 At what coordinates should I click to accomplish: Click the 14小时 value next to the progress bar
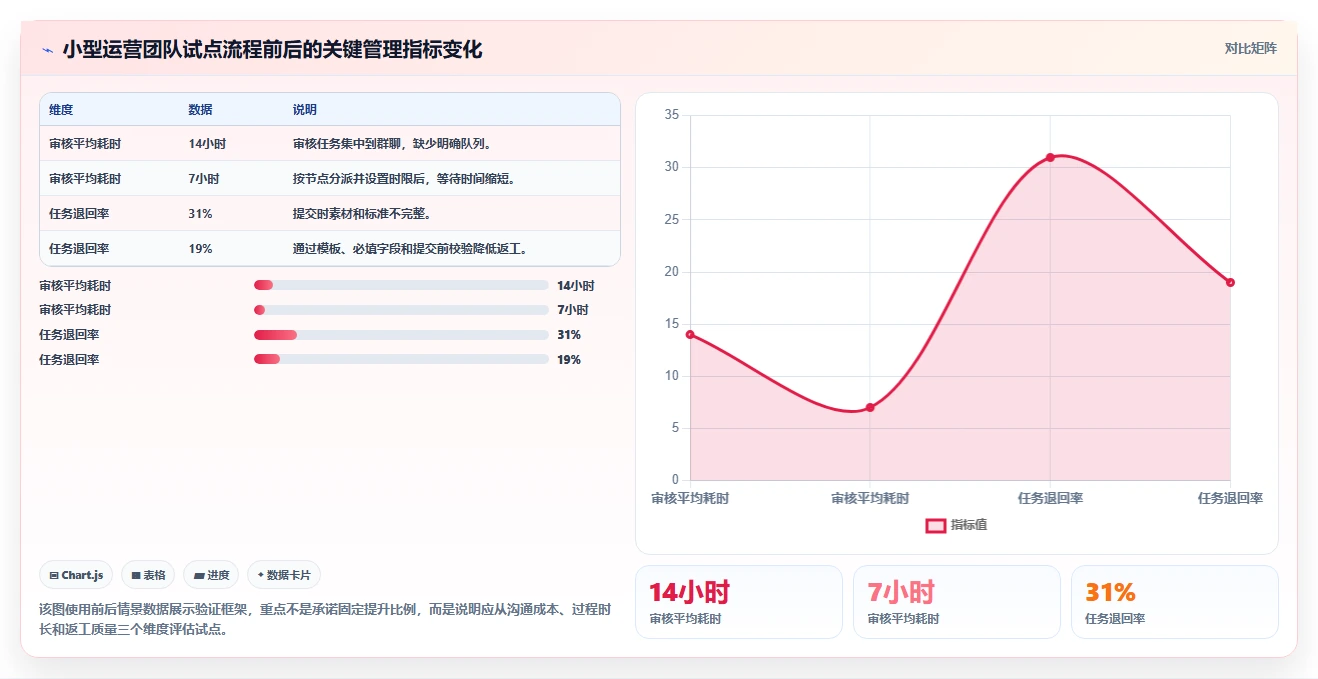pyautogui.click(x=576, y=286)
